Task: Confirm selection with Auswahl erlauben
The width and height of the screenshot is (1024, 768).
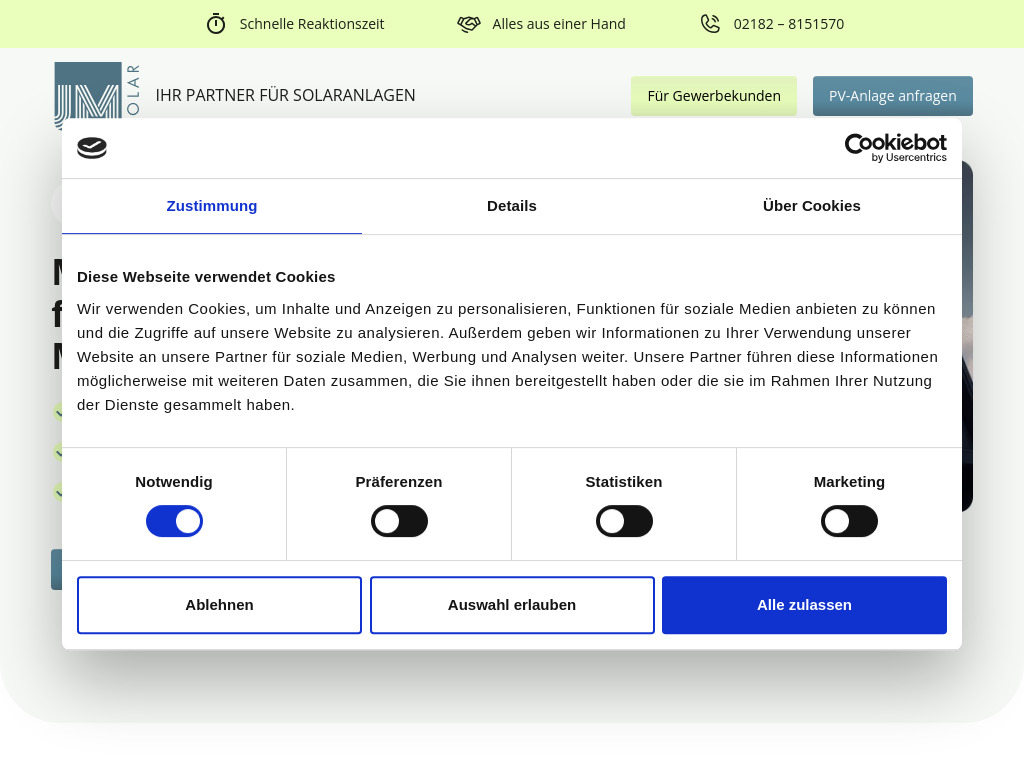Action: pyautogui.click(x=512, y=605)
